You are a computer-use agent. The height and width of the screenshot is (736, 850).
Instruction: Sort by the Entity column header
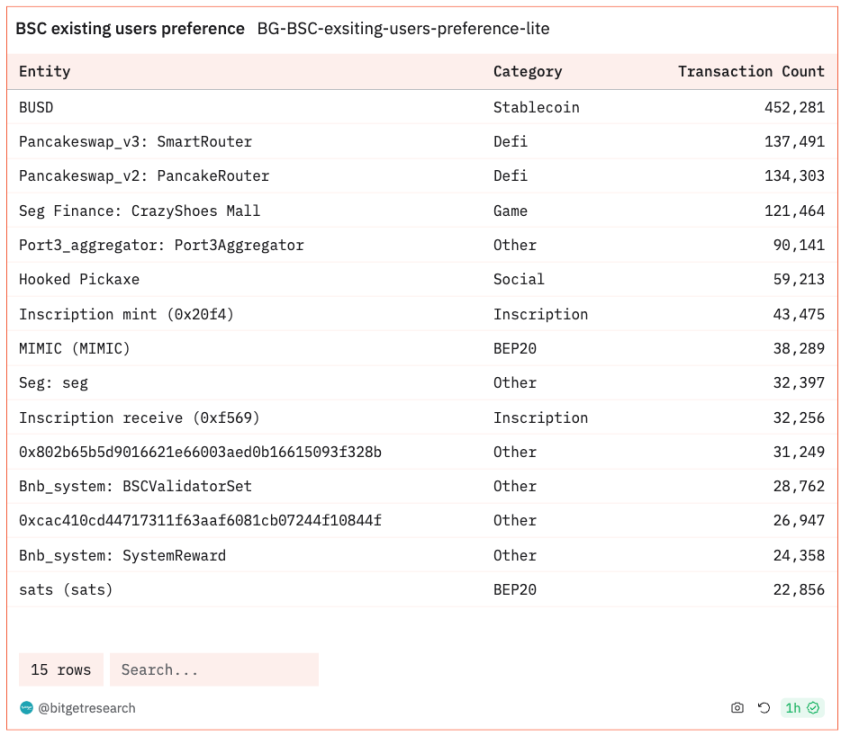(45, 72)
